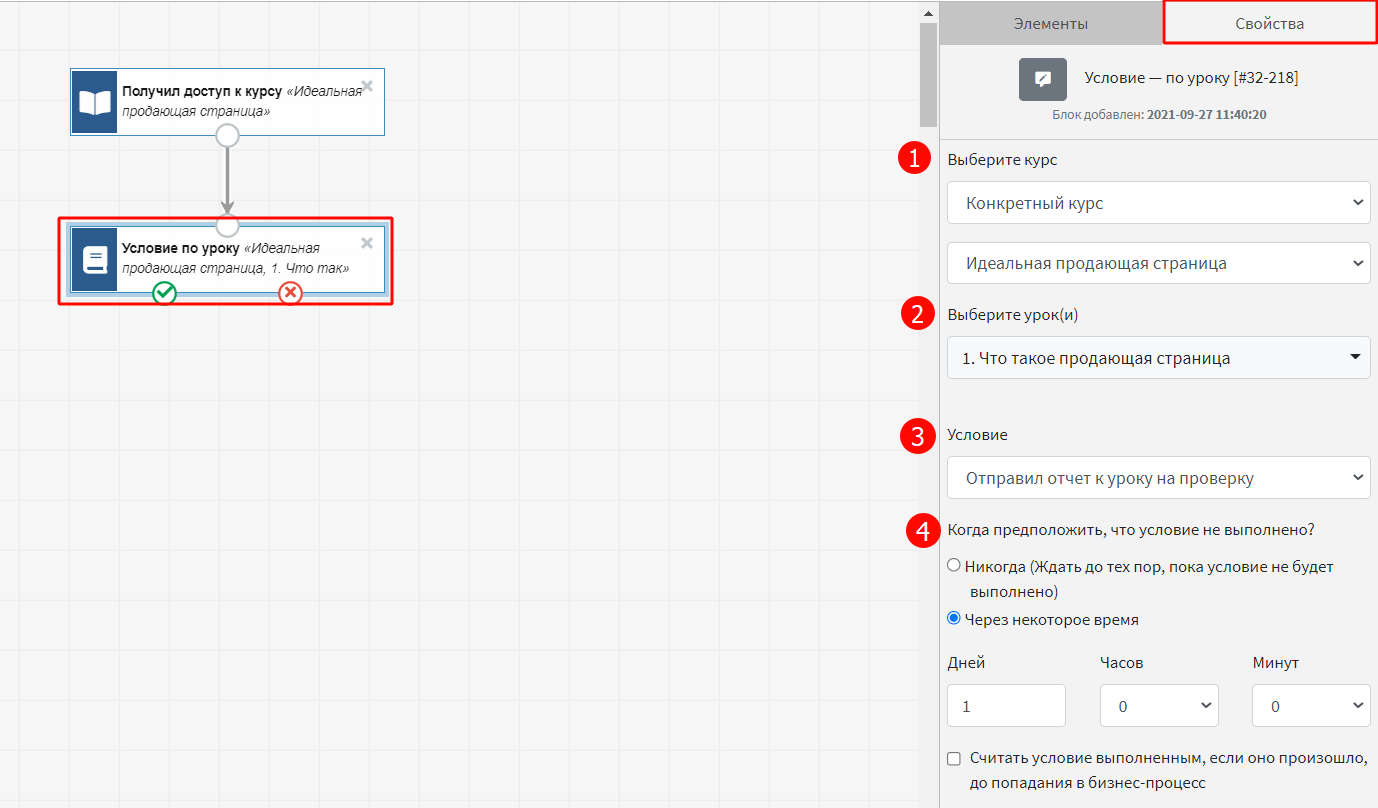Viewport: 1378px width, 808px height.
Task: Remove the 'Условие по уроку' block
Action: pyautogui.click(x=367, y=243)
